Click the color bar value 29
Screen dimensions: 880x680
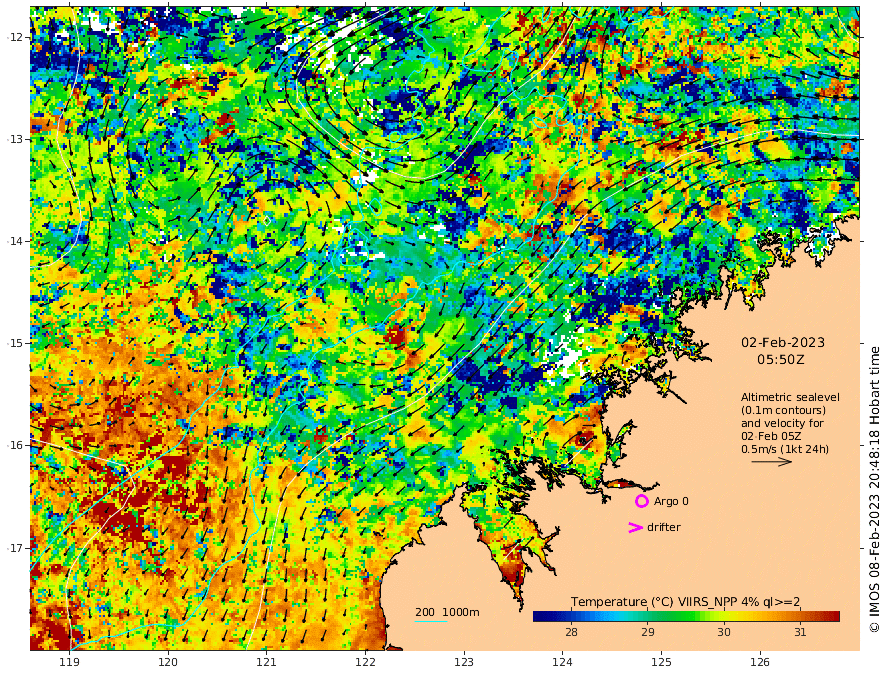648,632
